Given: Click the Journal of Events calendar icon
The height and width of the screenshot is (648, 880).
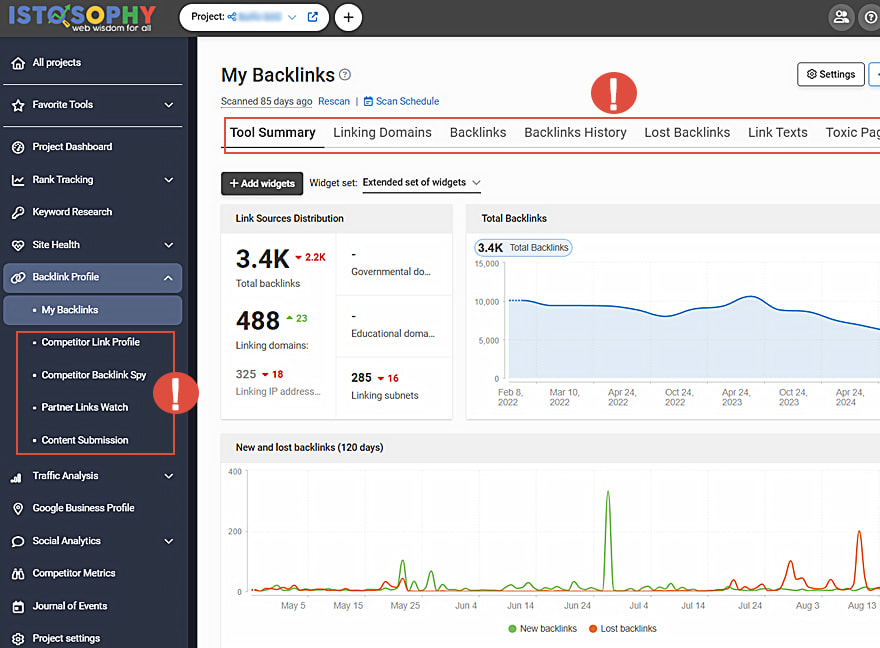Looking at the screenshot, I should click(x=18, y=607).
